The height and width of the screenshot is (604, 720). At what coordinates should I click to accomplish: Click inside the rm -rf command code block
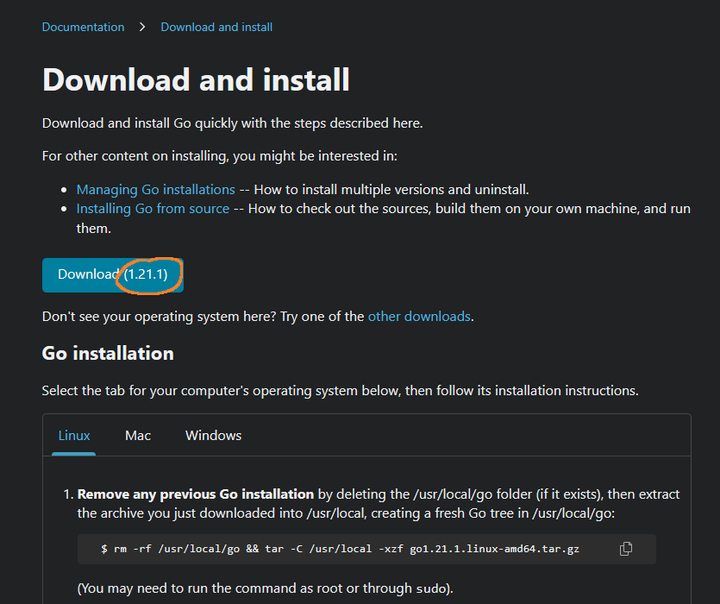pyautogui.click(x=340, y=549)
